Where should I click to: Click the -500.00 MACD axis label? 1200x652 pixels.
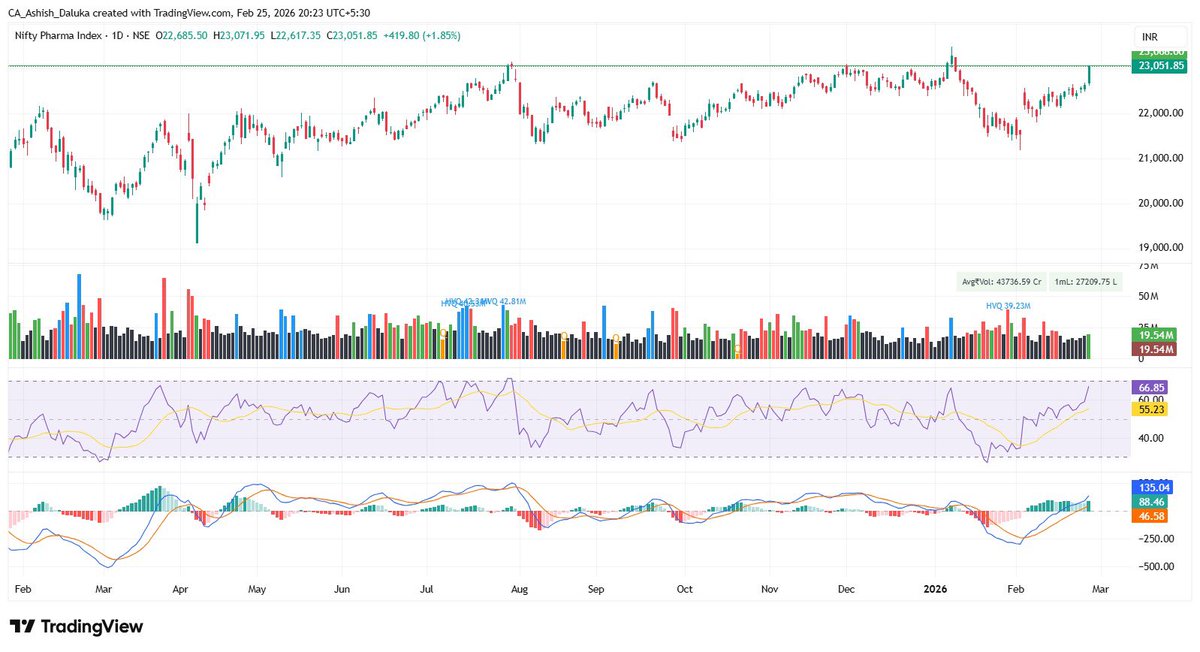click(1154, 566)
